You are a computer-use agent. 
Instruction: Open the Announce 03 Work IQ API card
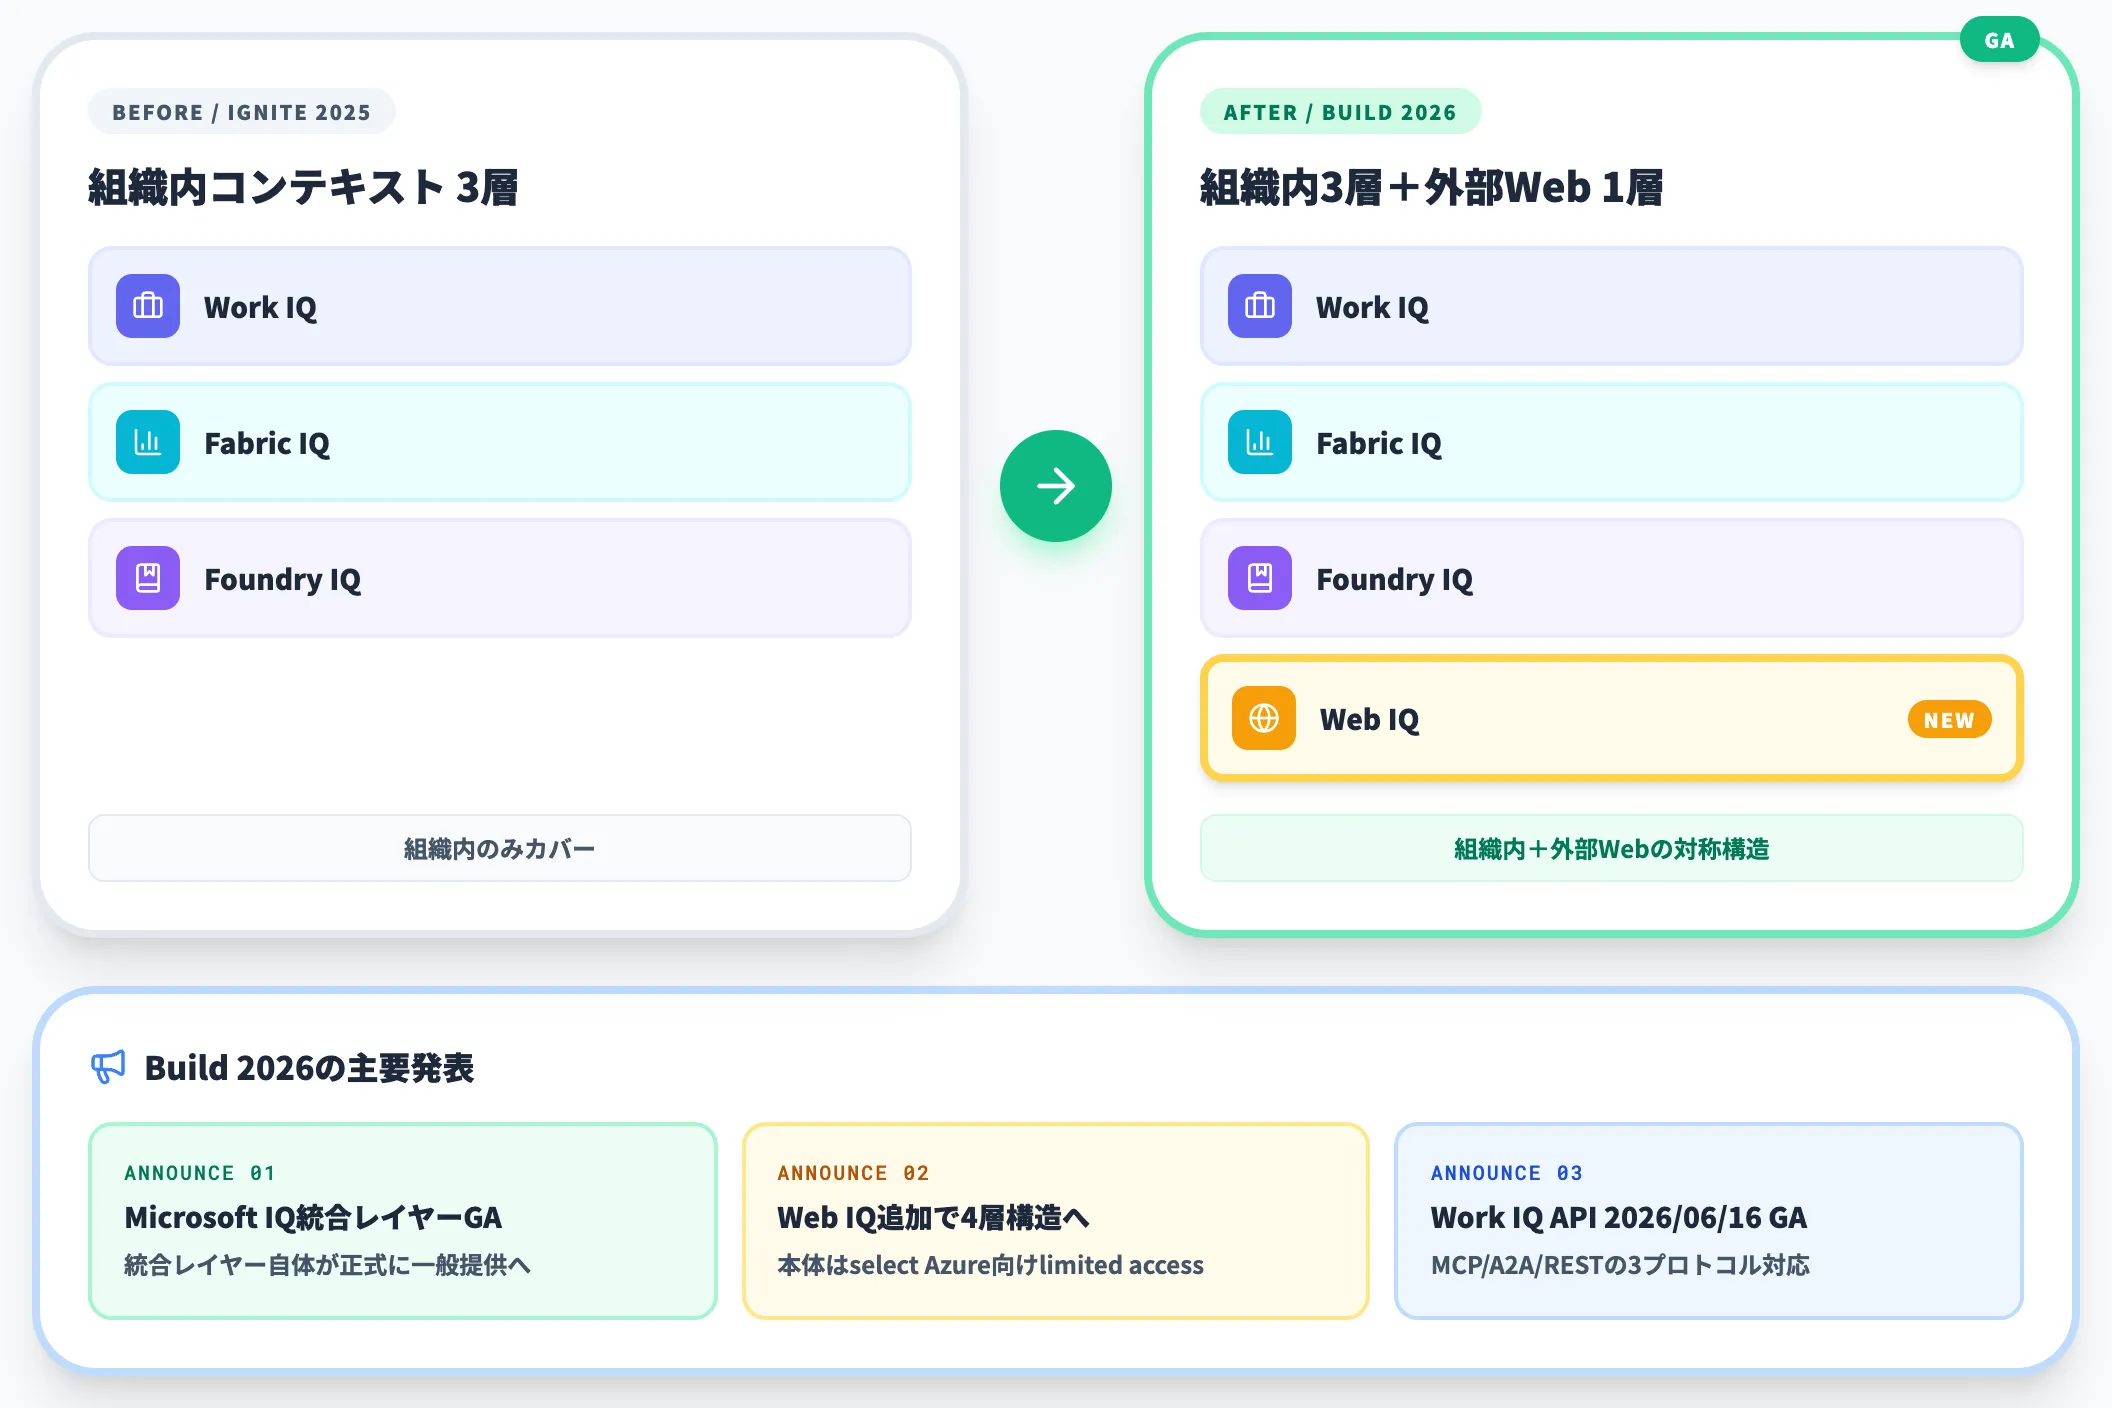point(1708,1221)
